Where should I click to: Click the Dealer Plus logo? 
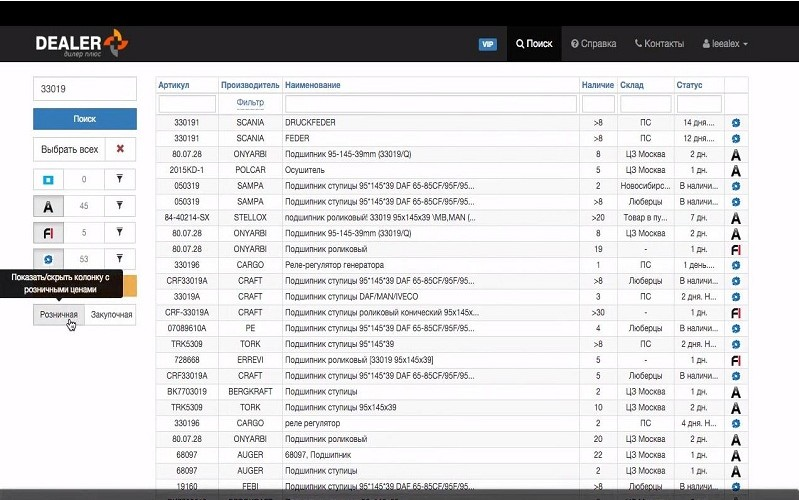82,43
